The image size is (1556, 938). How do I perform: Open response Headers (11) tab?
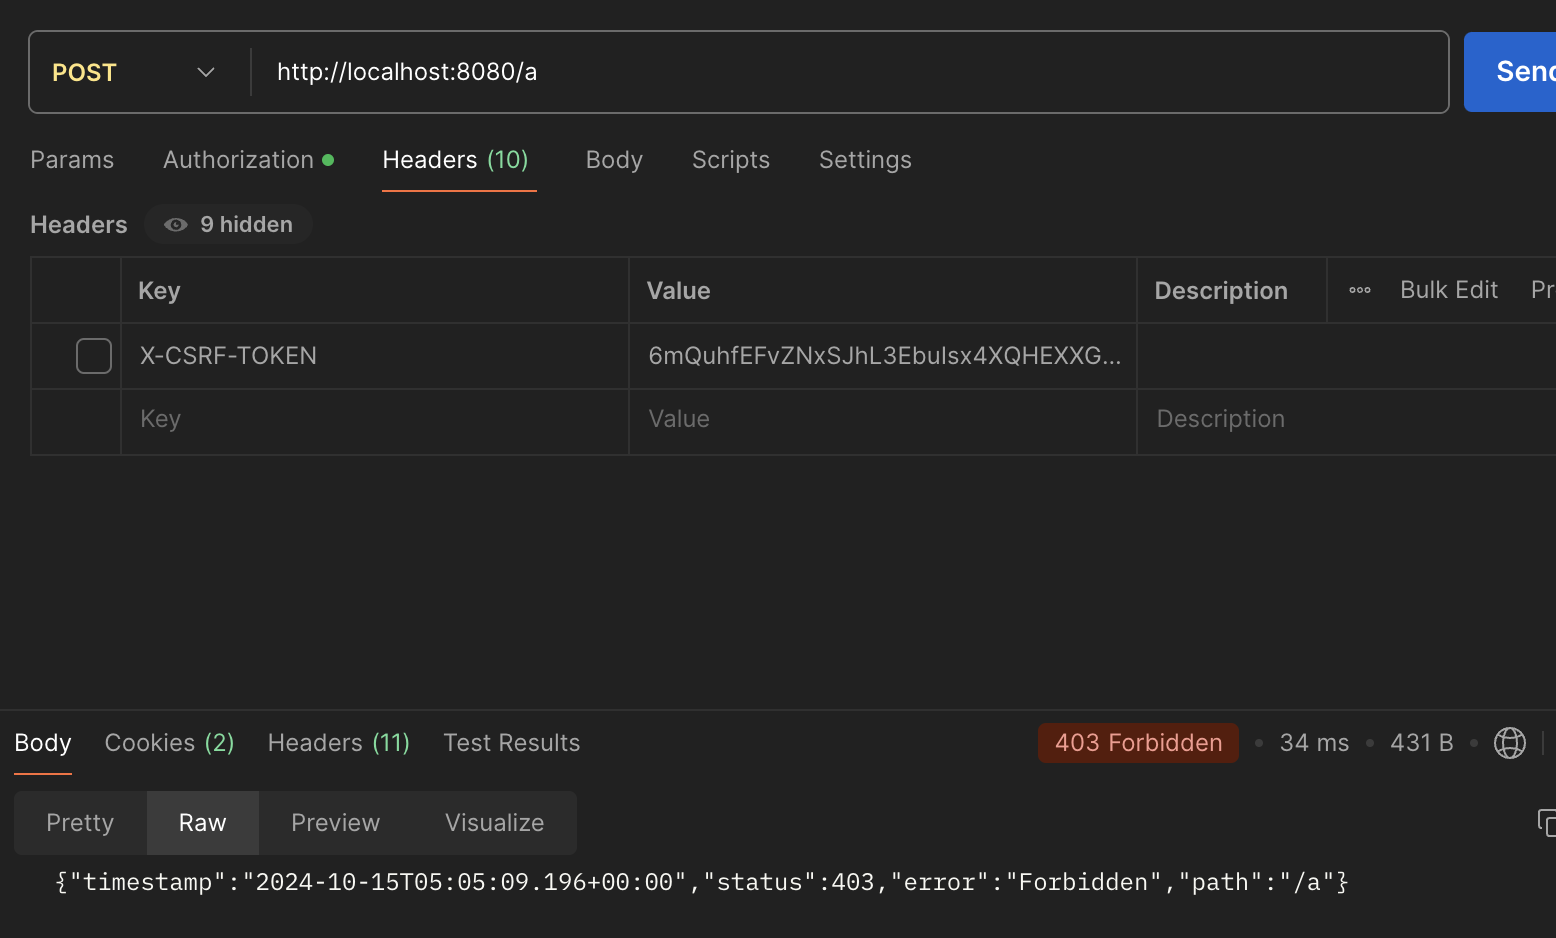pos(339,743)
